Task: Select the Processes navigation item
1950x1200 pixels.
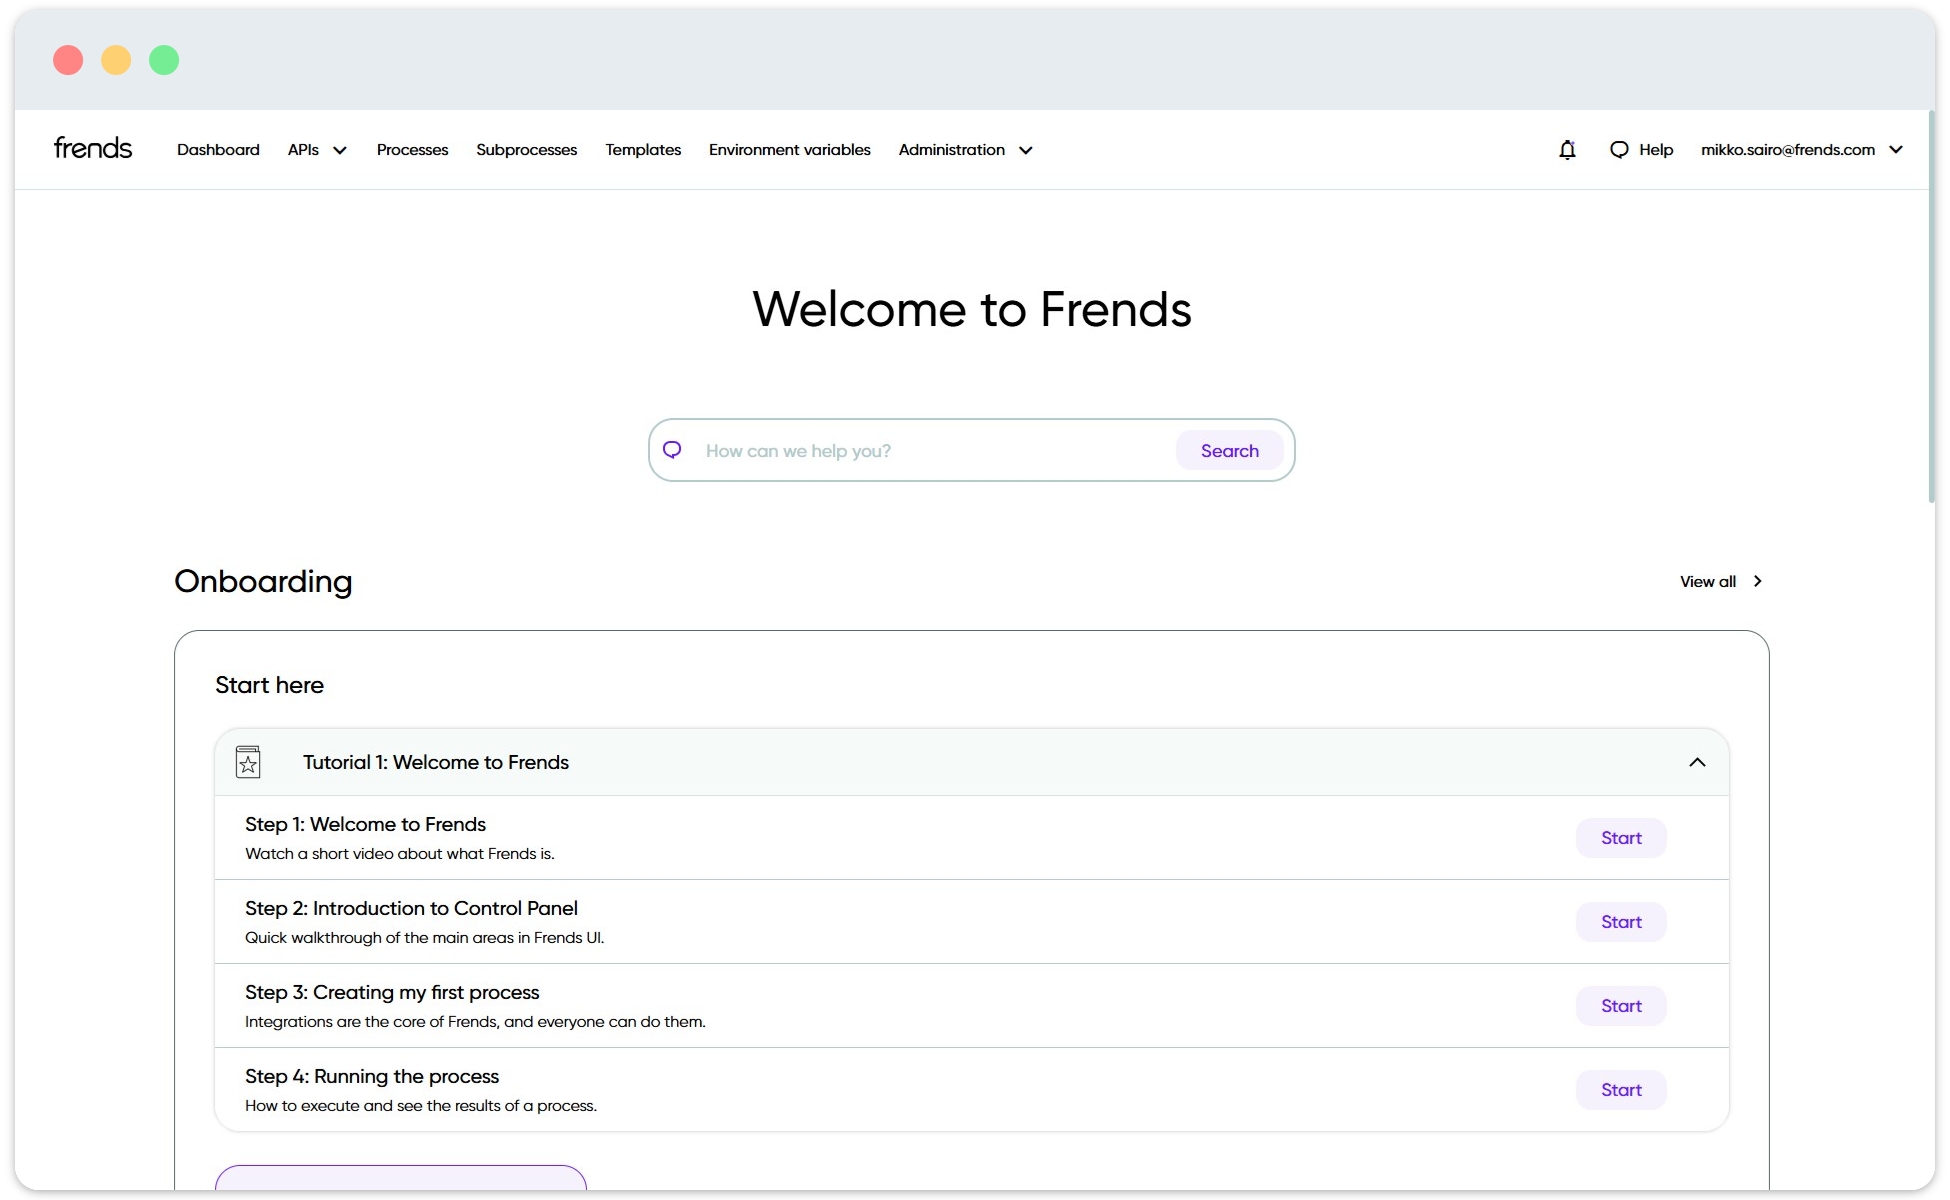Action: 412,149
